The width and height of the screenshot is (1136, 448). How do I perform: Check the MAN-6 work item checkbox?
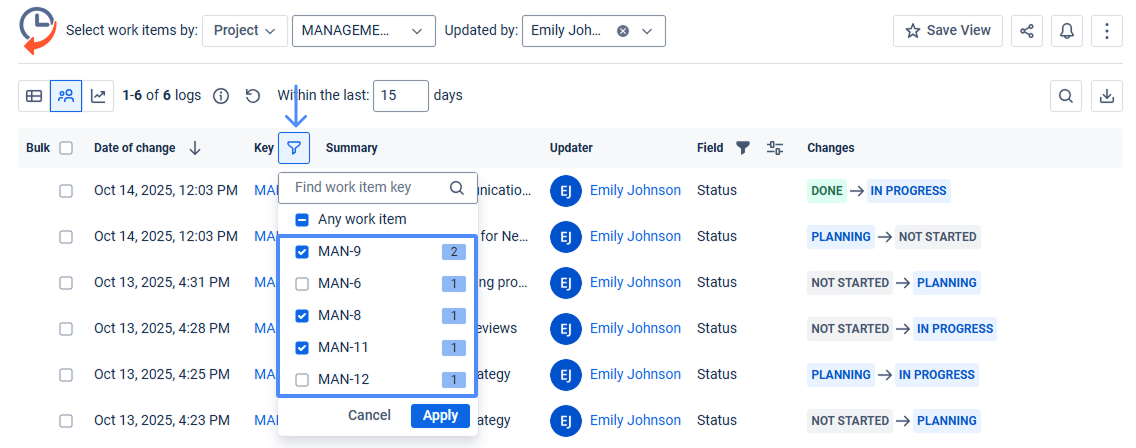coord(302,284)
